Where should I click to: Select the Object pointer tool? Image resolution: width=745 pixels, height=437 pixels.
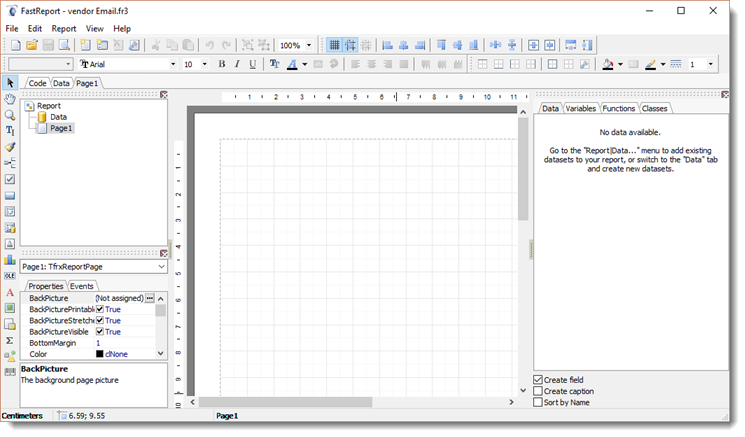tap(10, 83)
